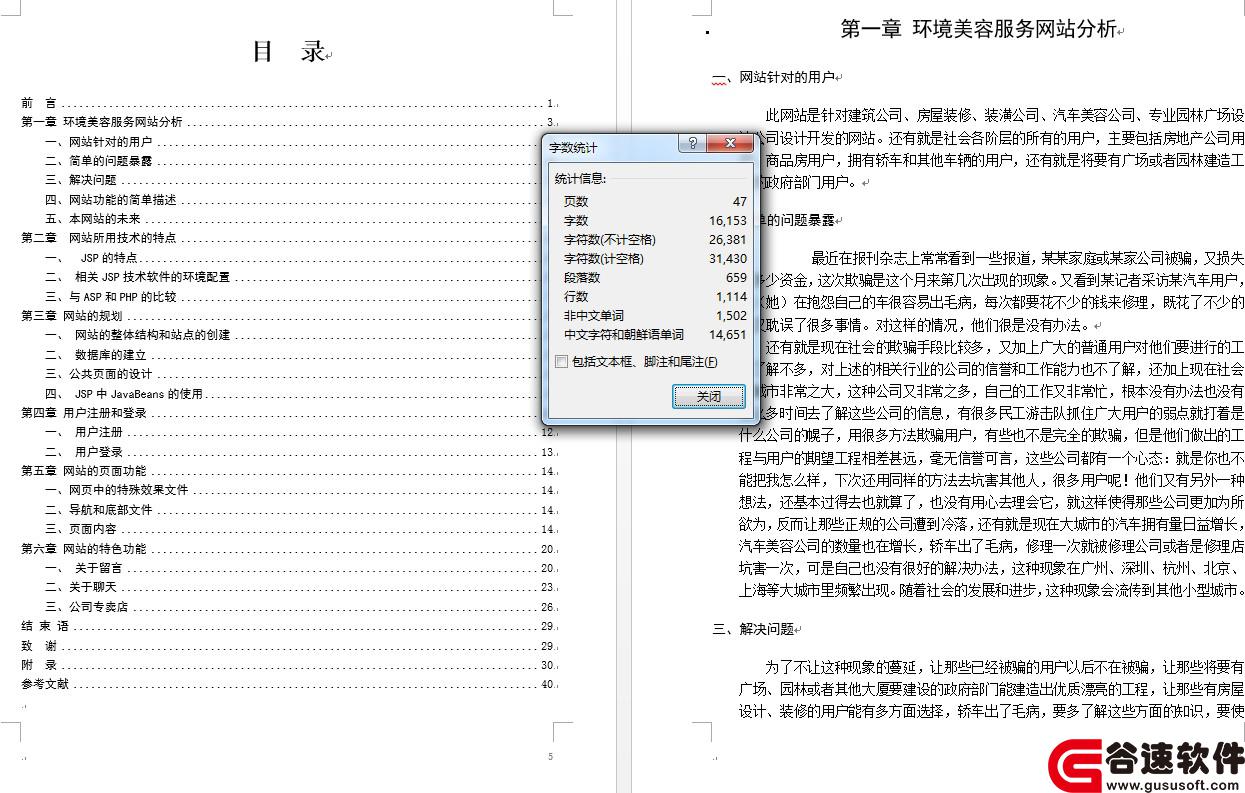Image resolution: width=1245 pixels, height=793 pixels.
Task: Click the 一、用户注册 contents entry
Action: (299, 432)
